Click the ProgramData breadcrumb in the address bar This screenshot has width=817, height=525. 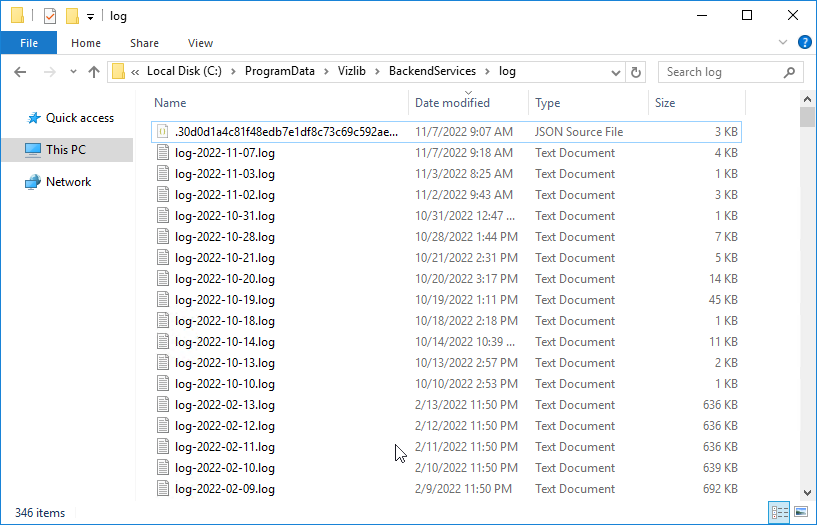(x=280, y=71)
